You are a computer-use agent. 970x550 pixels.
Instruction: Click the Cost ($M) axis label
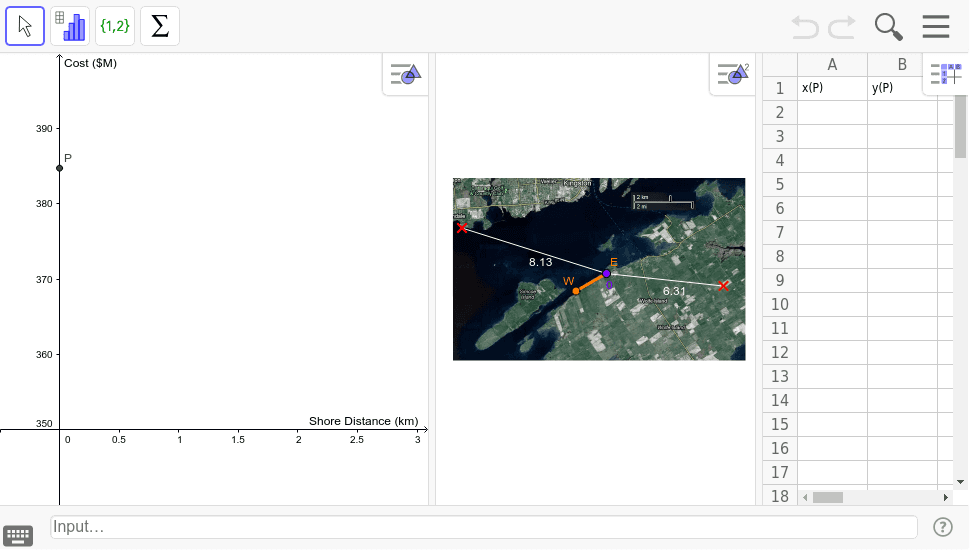click(x=90, y=63)
